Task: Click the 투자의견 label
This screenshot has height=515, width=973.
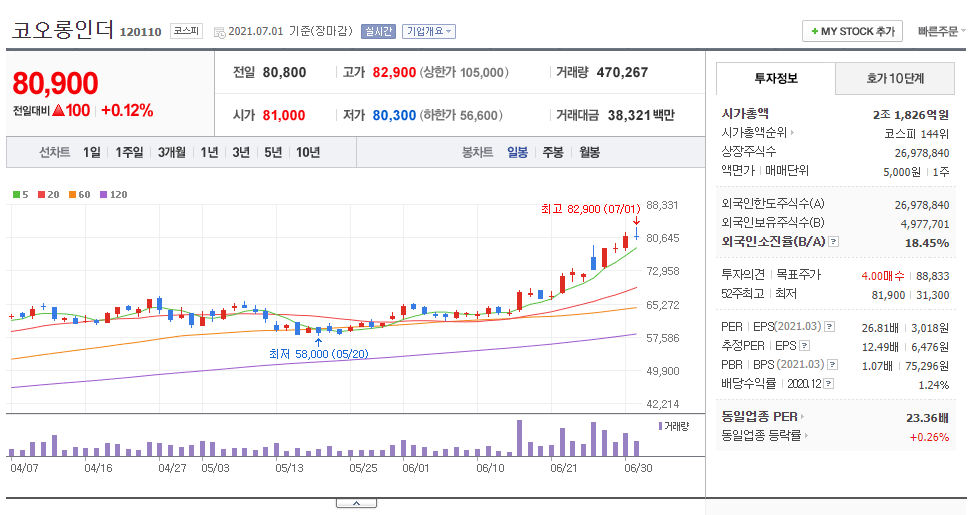Action: point(743,274)
